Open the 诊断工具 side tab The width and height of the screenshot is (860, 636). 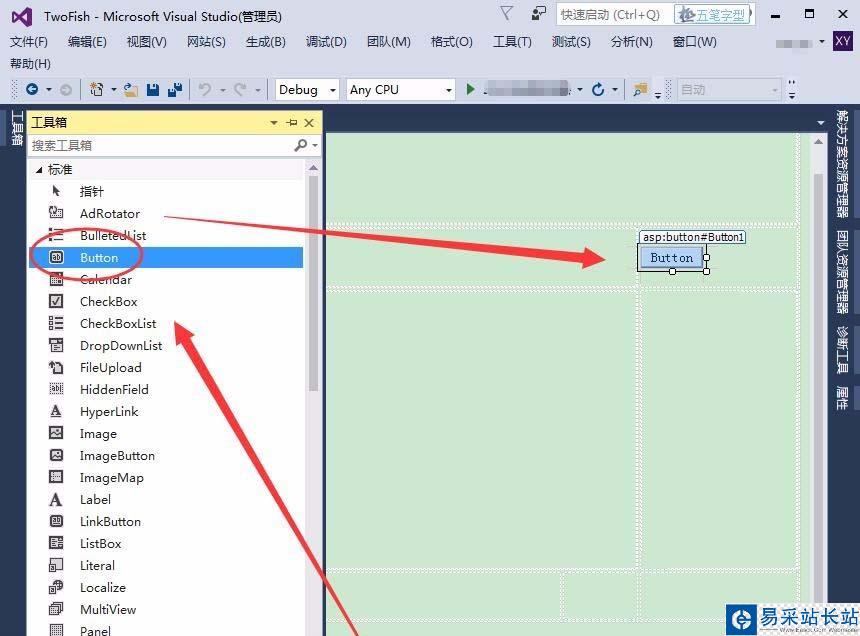[842, 349]
